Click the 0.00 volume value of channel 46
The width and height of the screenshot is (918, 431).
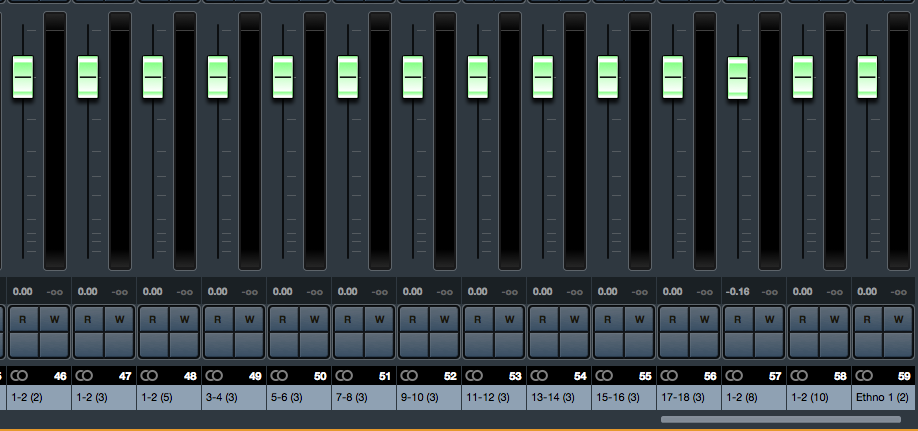click(x=23, y=291)
